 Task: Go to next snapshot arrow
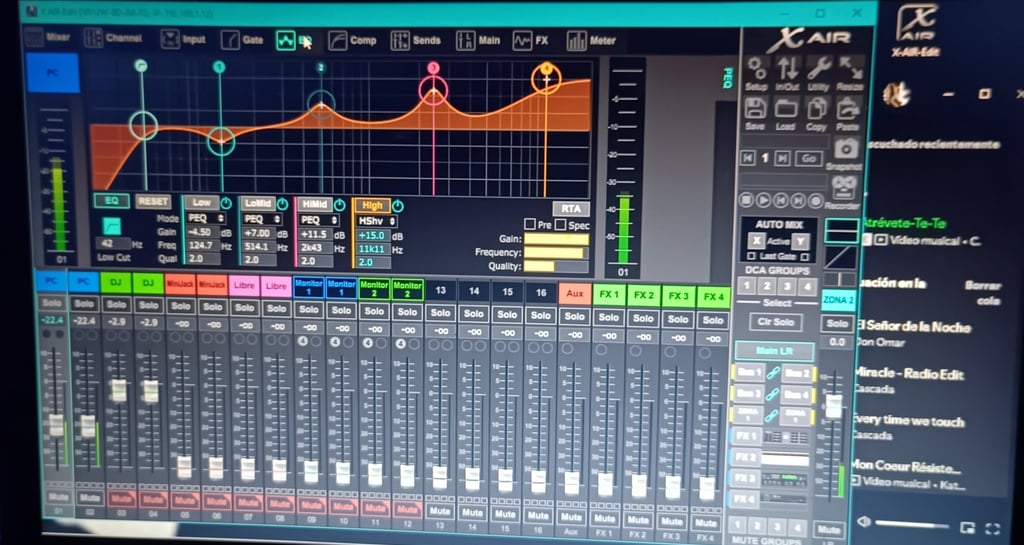click(x=782, y=158)
